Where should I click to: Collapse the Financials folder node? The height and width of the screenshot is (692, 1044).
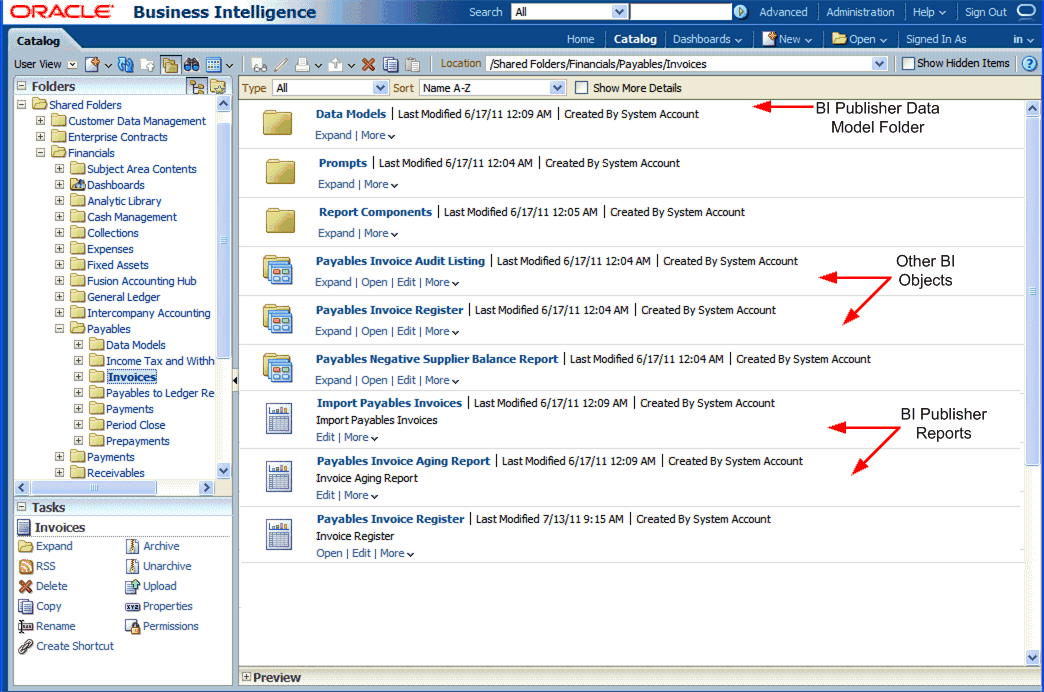[41, 153]
